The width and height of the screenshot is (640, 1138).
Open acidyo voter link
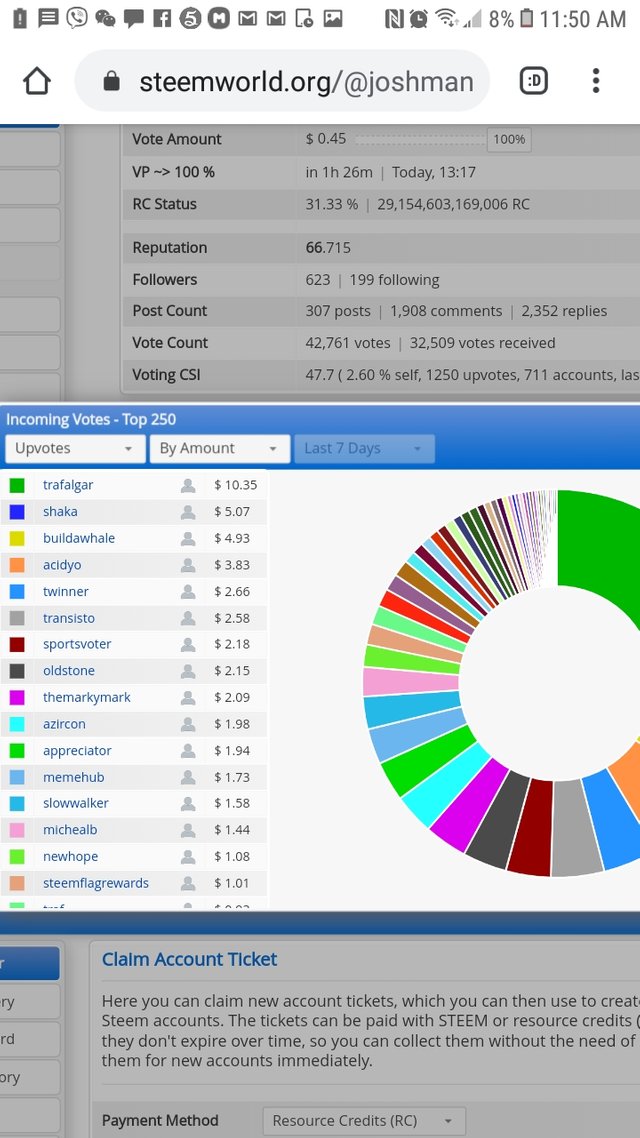pos(62,565)
